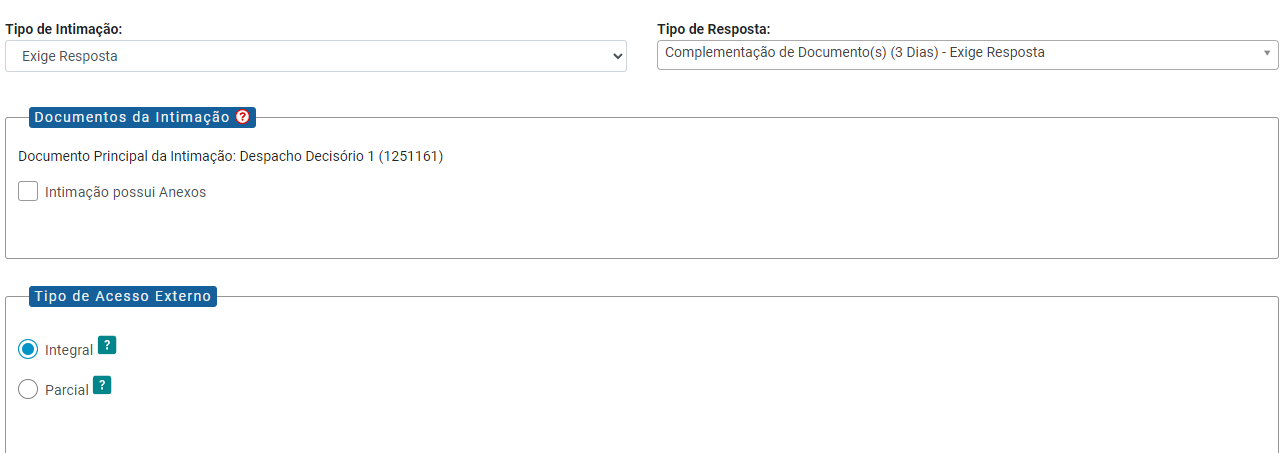Click small arrow of Tipo de Resposta
Screen dimensions: 1284x453
(x=1267, y=54)
